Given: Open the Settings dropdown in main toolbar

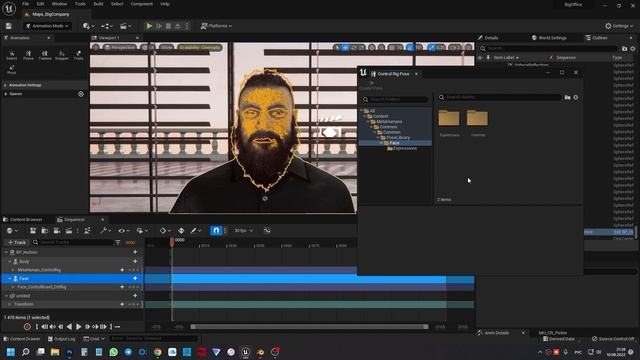Looking at the screenshot, I should coord(619,26).
